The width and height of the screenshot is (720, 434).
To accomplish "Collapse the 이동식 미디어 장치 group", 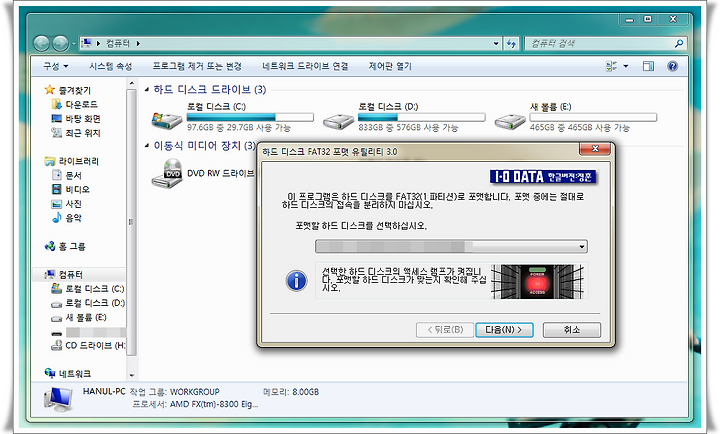I will tap(147, 146).
